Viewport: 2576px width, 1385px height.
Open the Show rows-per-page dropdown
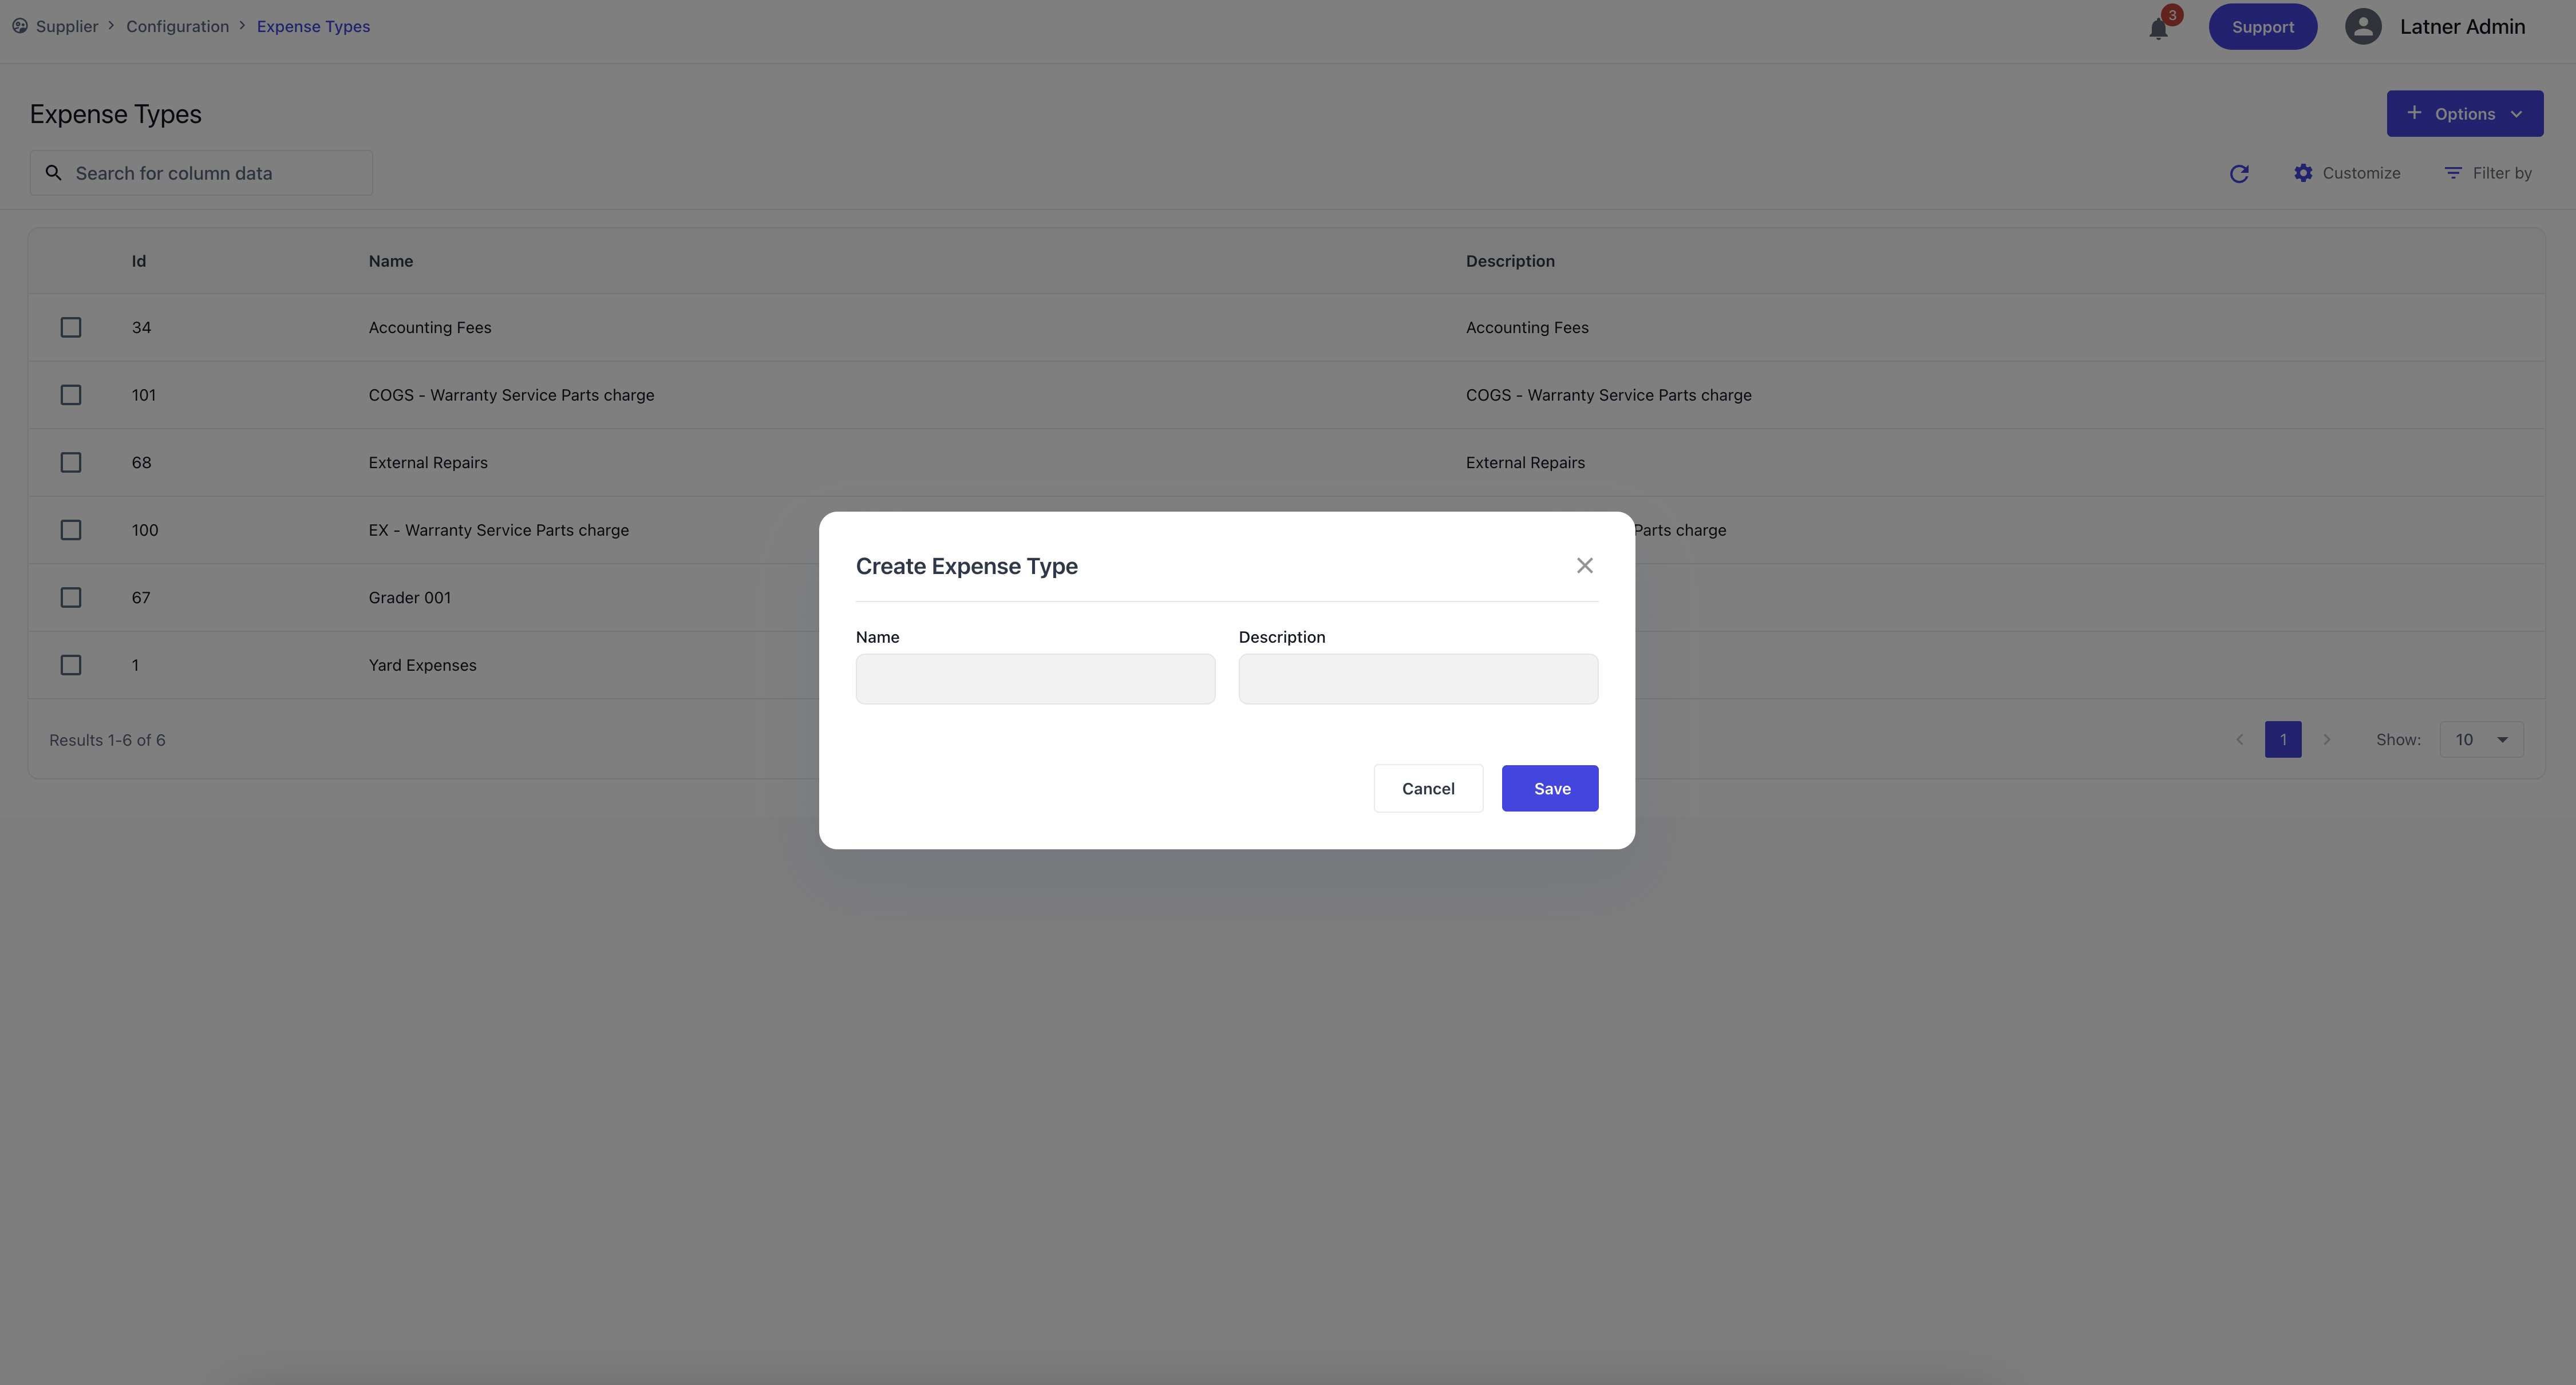coord(2481,740)
